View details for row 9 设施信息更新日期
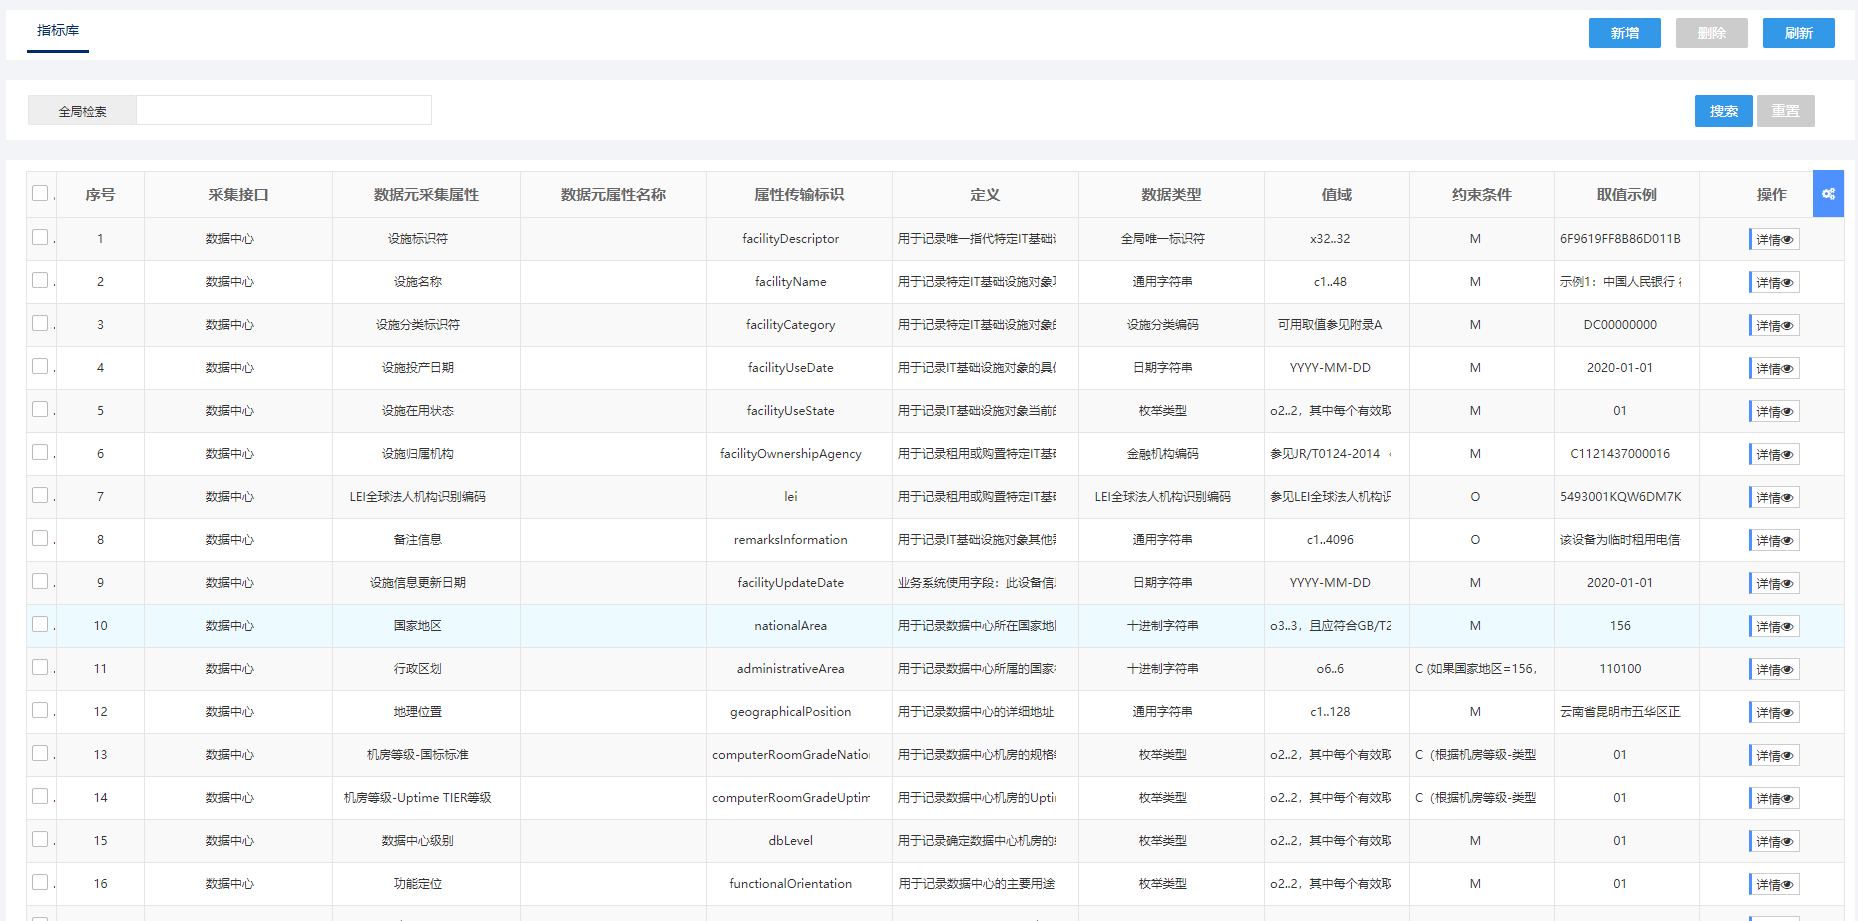This screenshot has width=1858, height=921. pyautogui.click(x=1774, y=584)
